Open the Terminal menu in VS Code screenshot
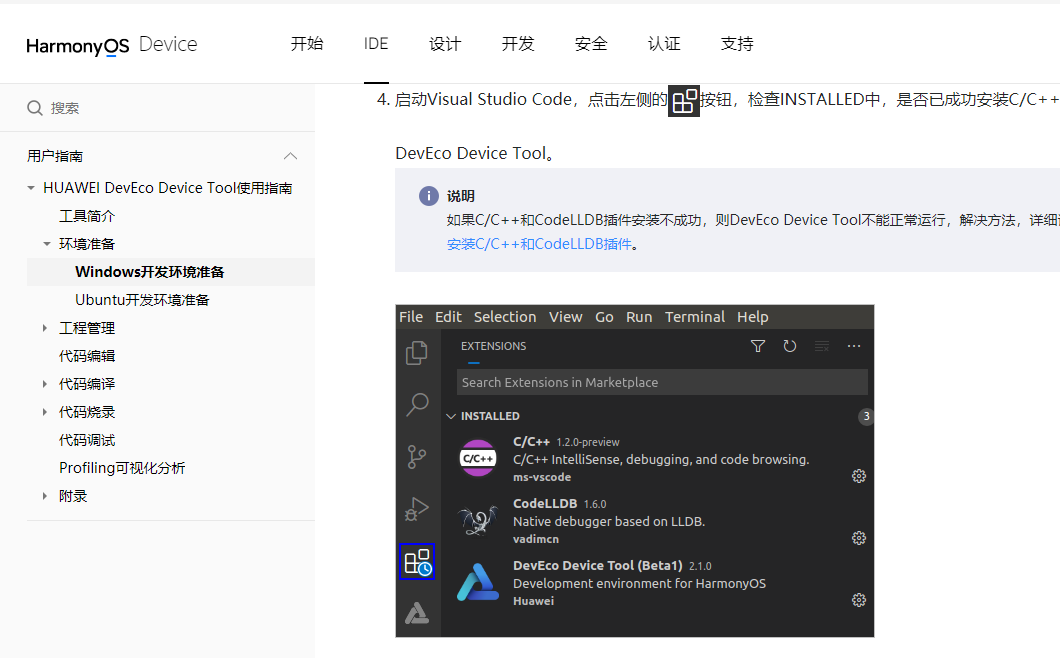Viewport: 1060px width, 658px height. tap(695, 317)
